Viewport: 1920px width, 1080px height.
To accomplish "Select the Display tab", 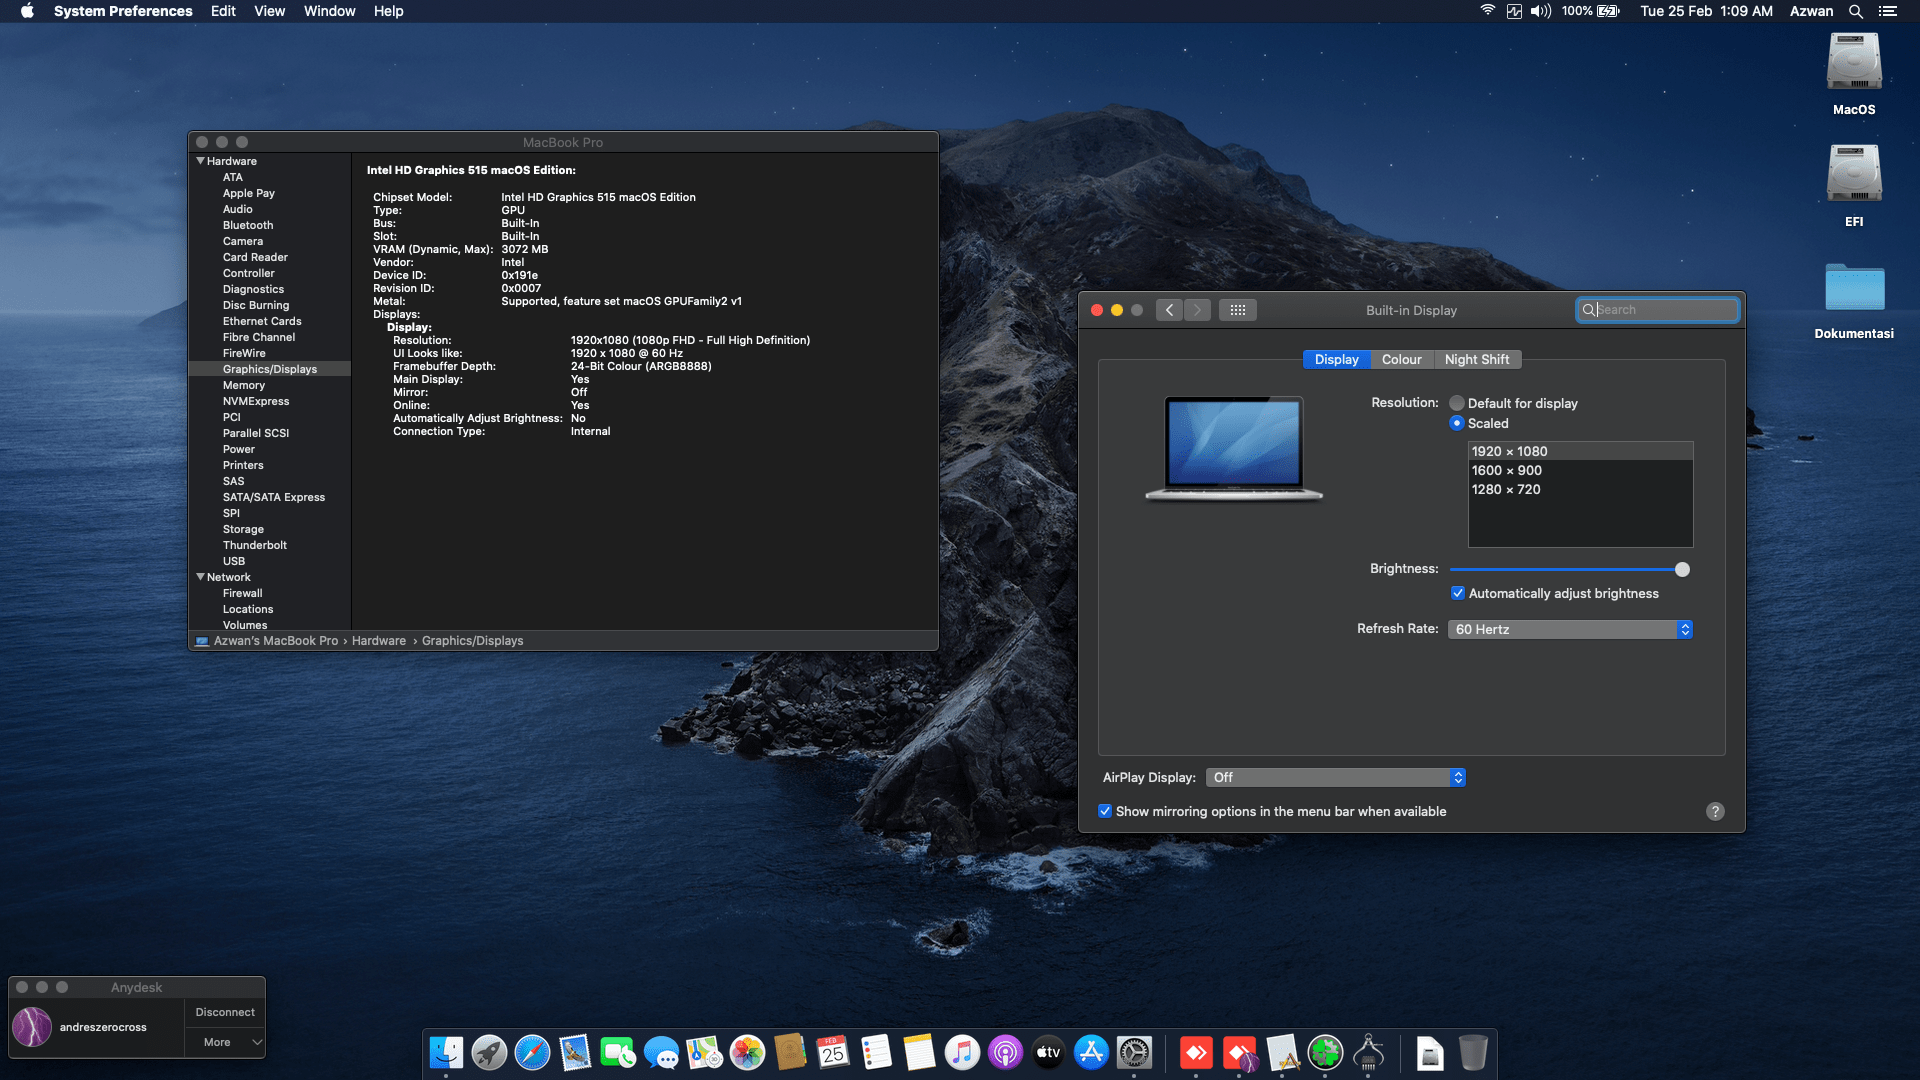I will point(1336,359).
